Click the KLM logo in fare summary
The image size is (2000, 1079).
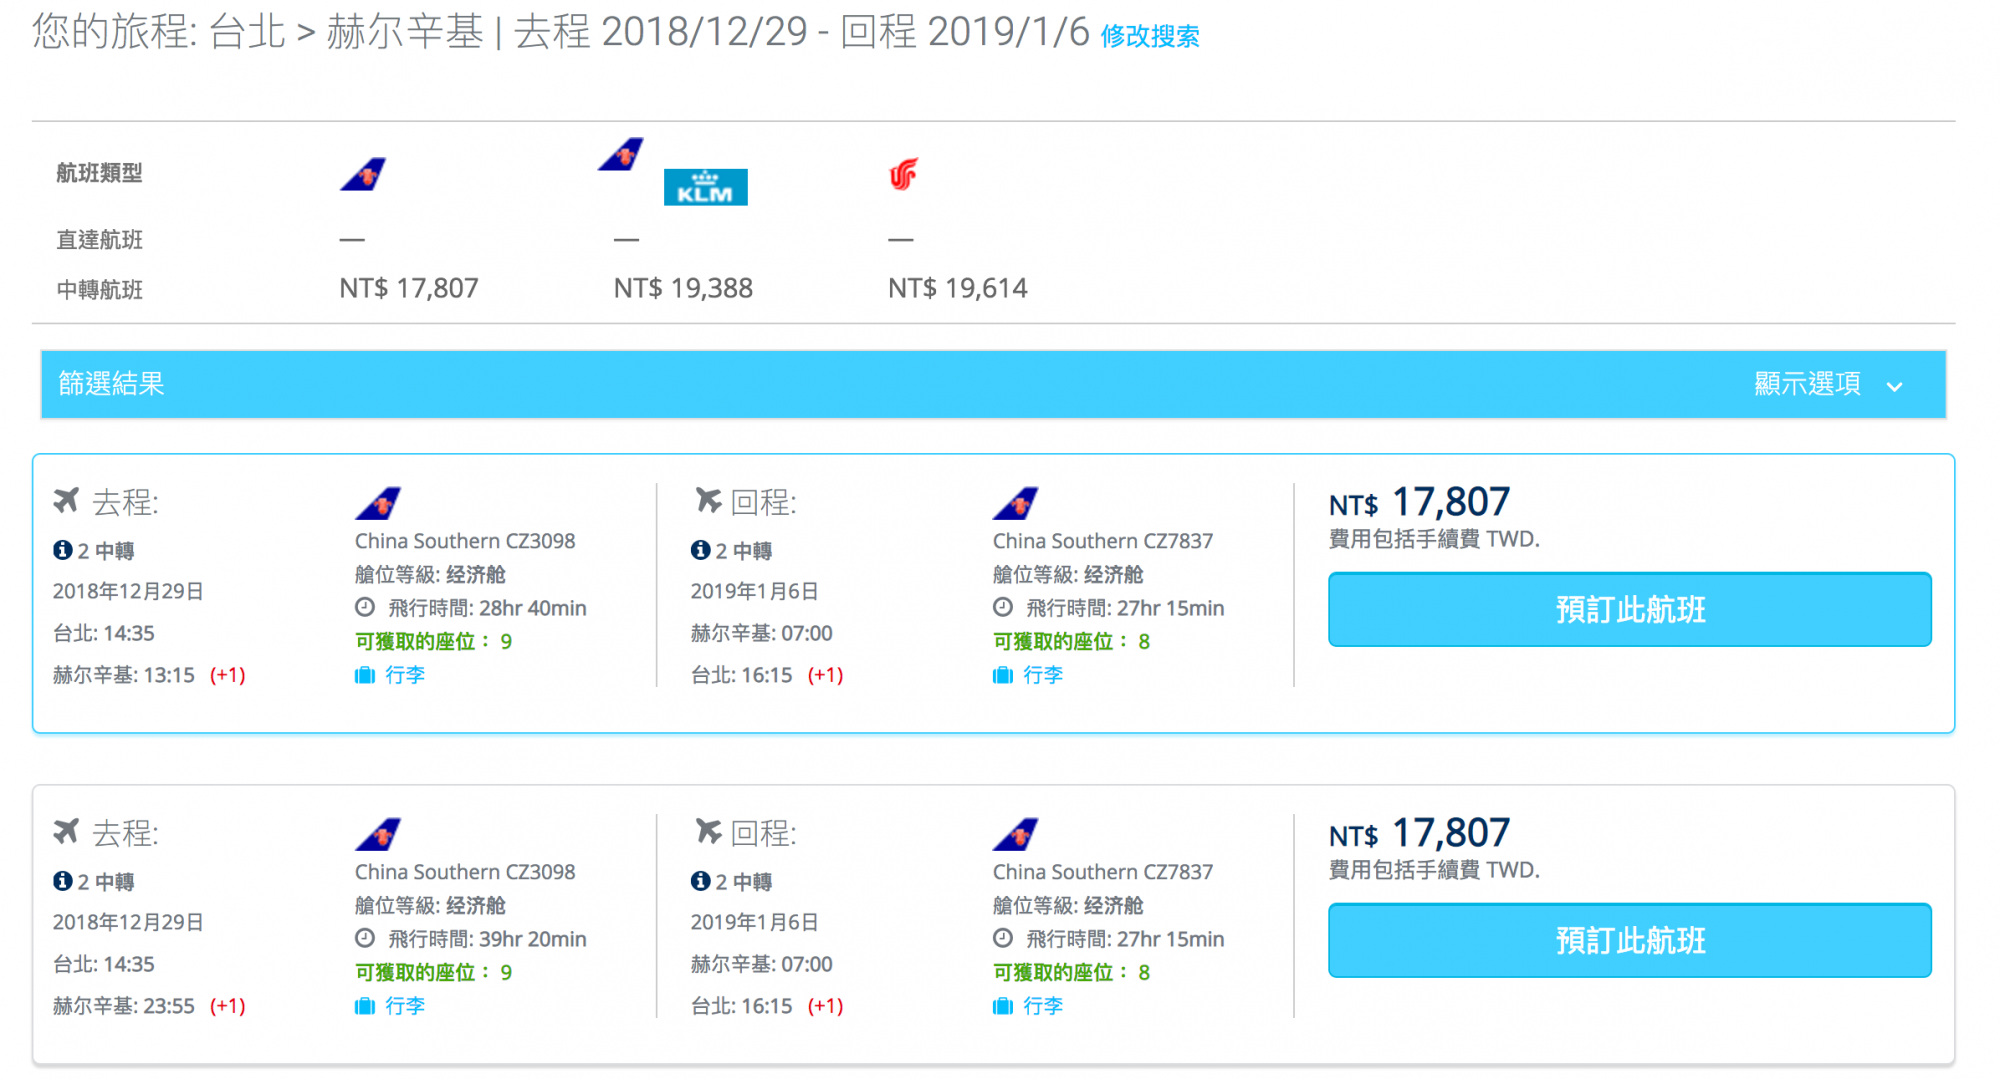[x=705, y=187]
